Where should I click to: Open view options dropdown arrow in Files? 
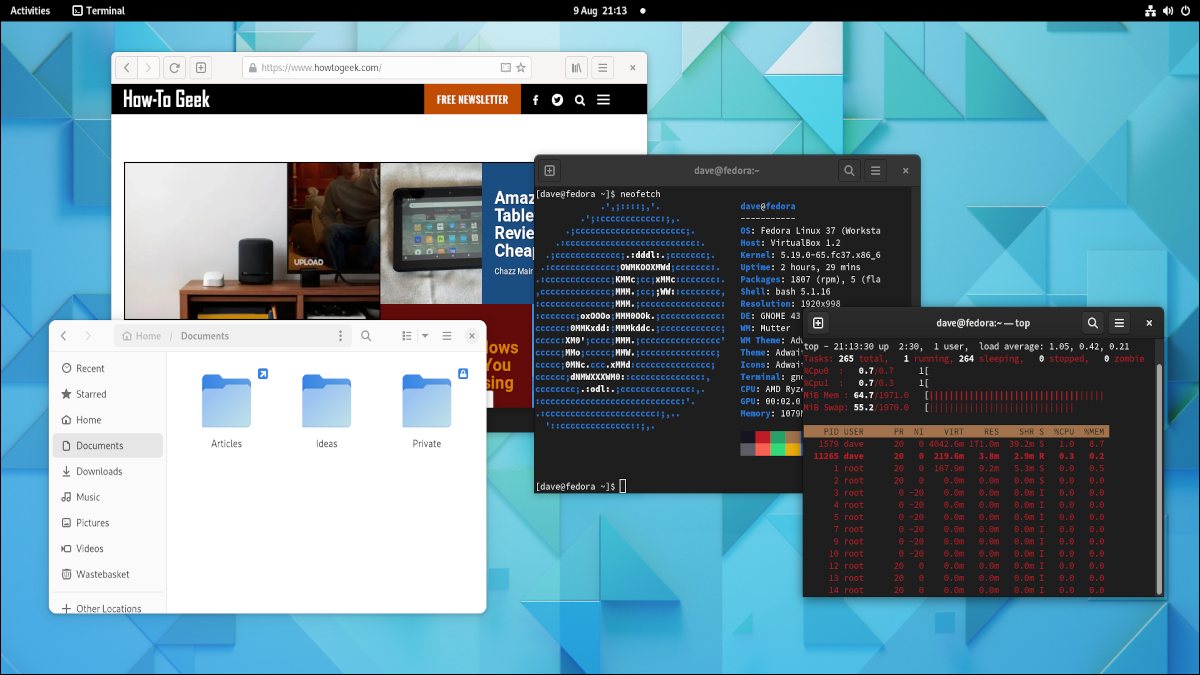pos(425,336)
